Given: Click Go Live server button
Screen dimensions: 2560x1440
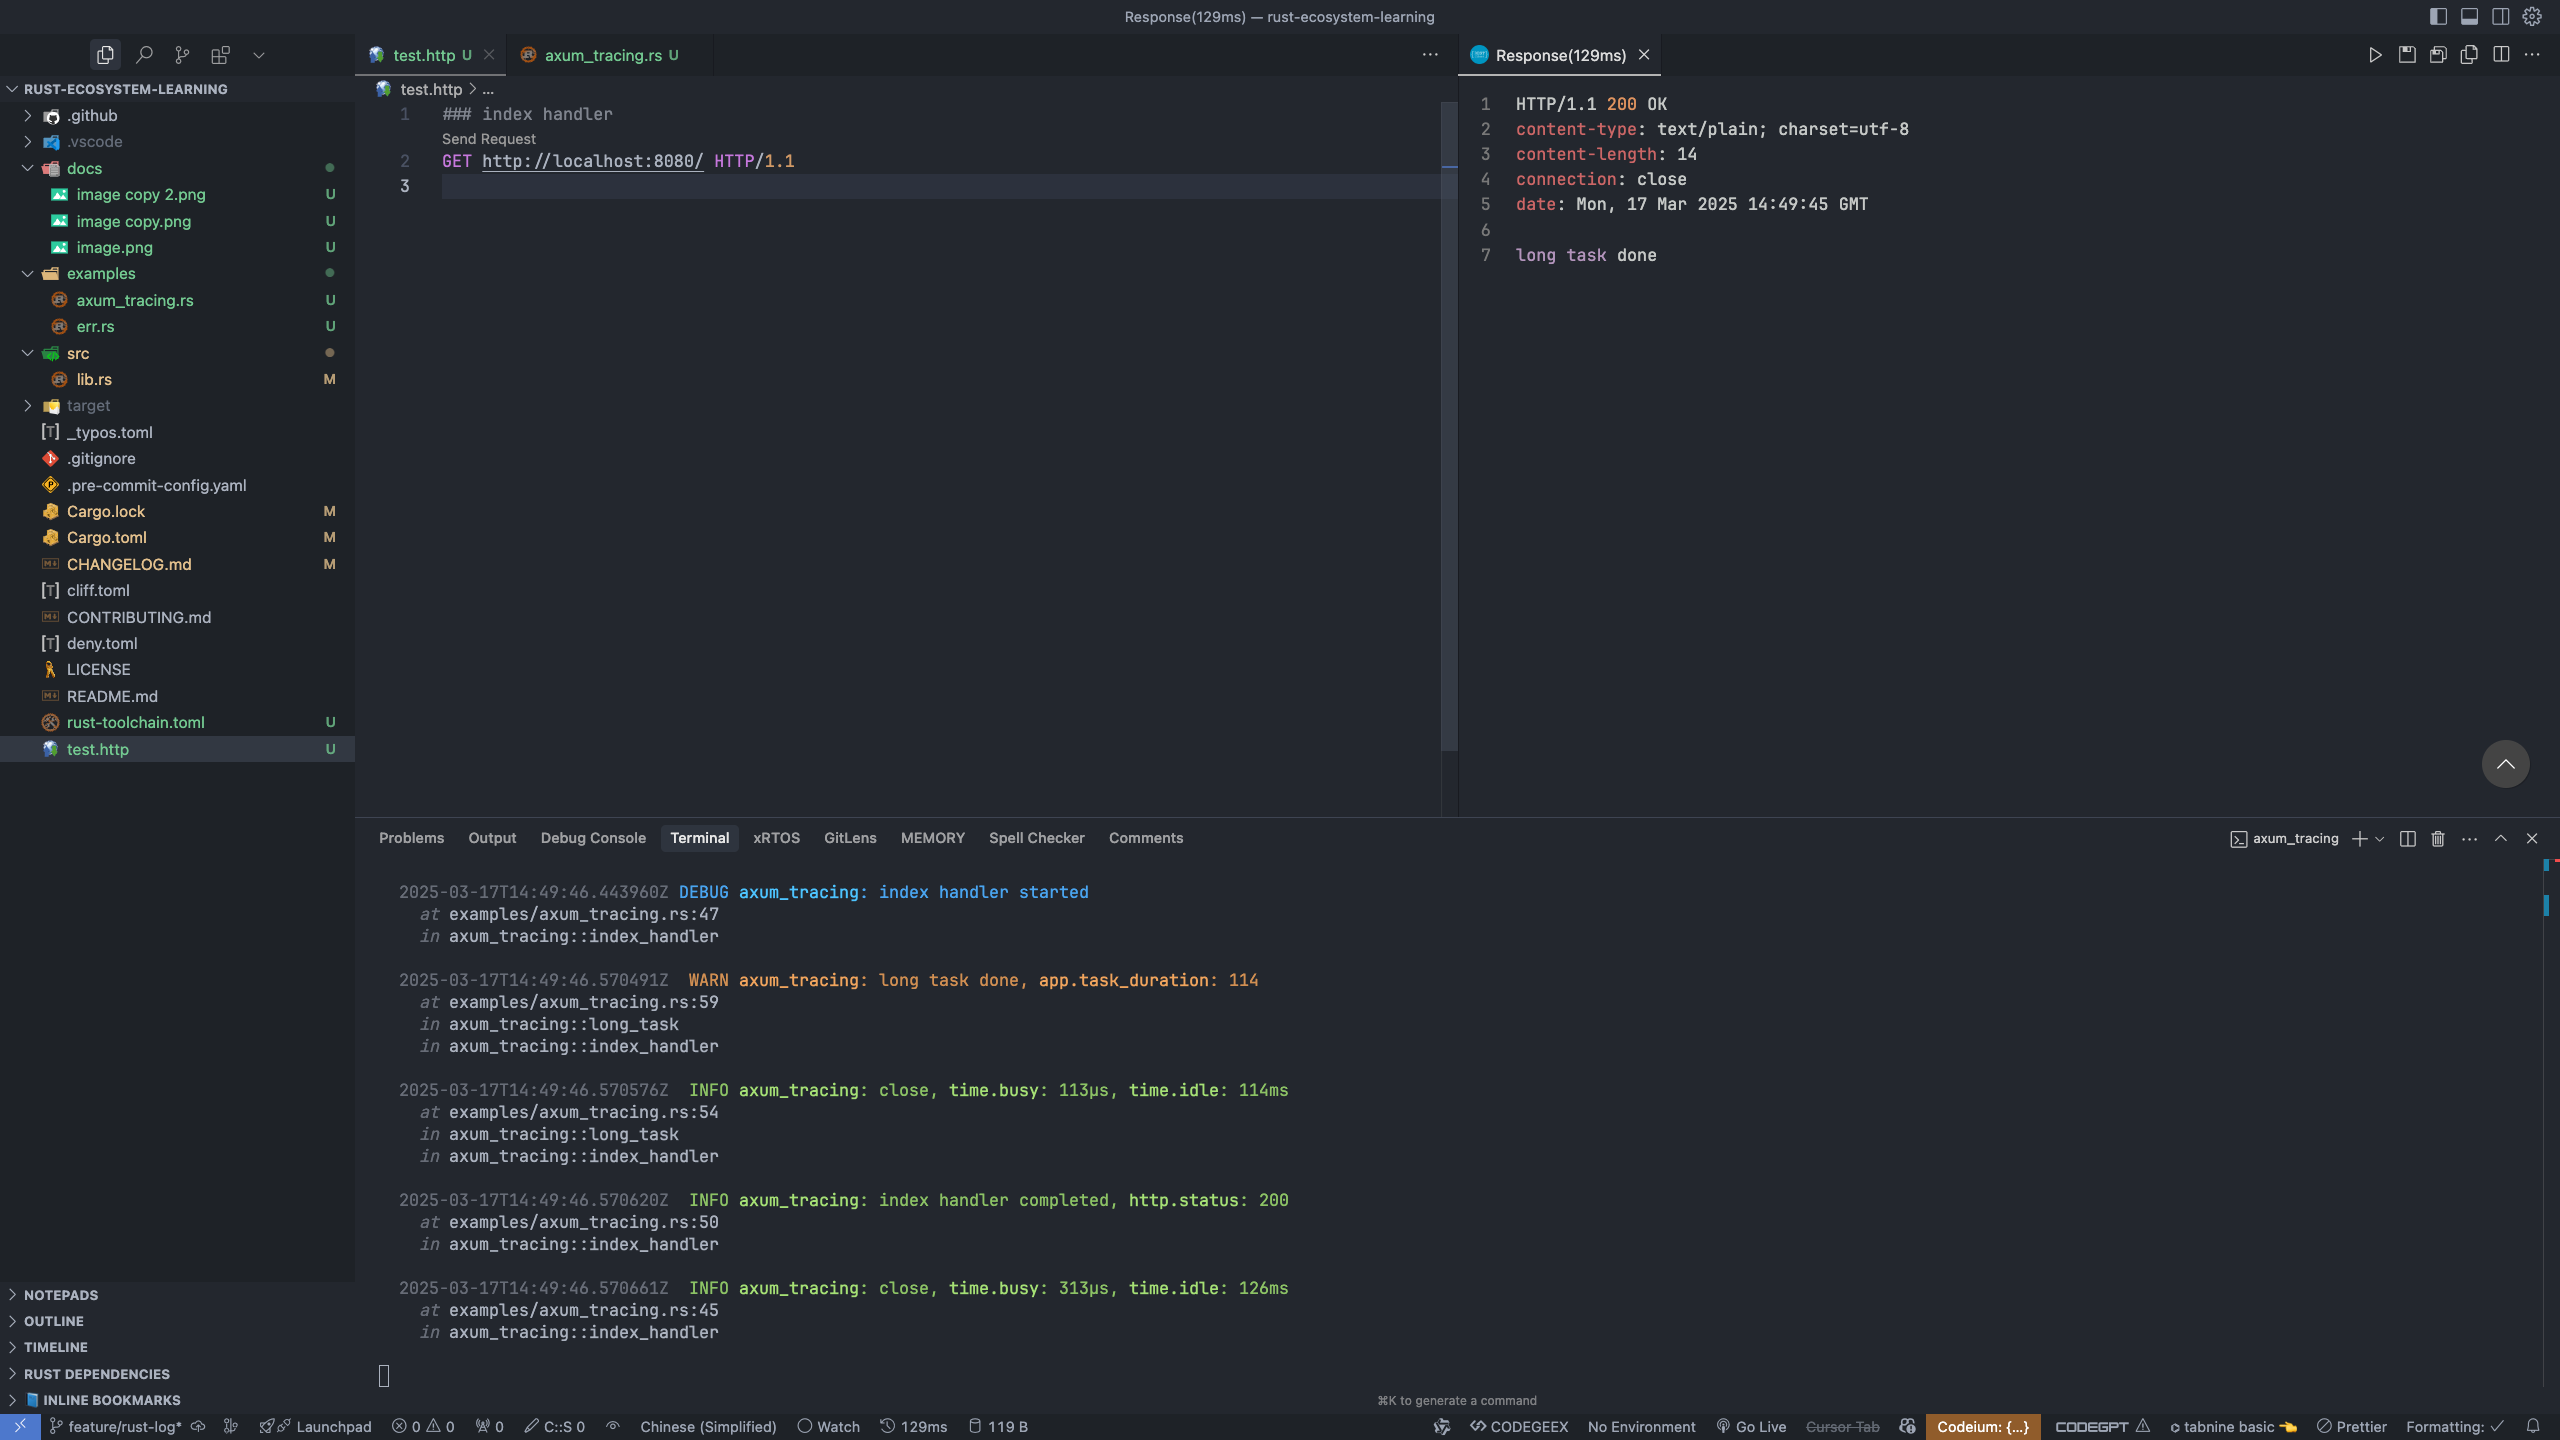Looking at the screenshot, I should (1751, 1427).
